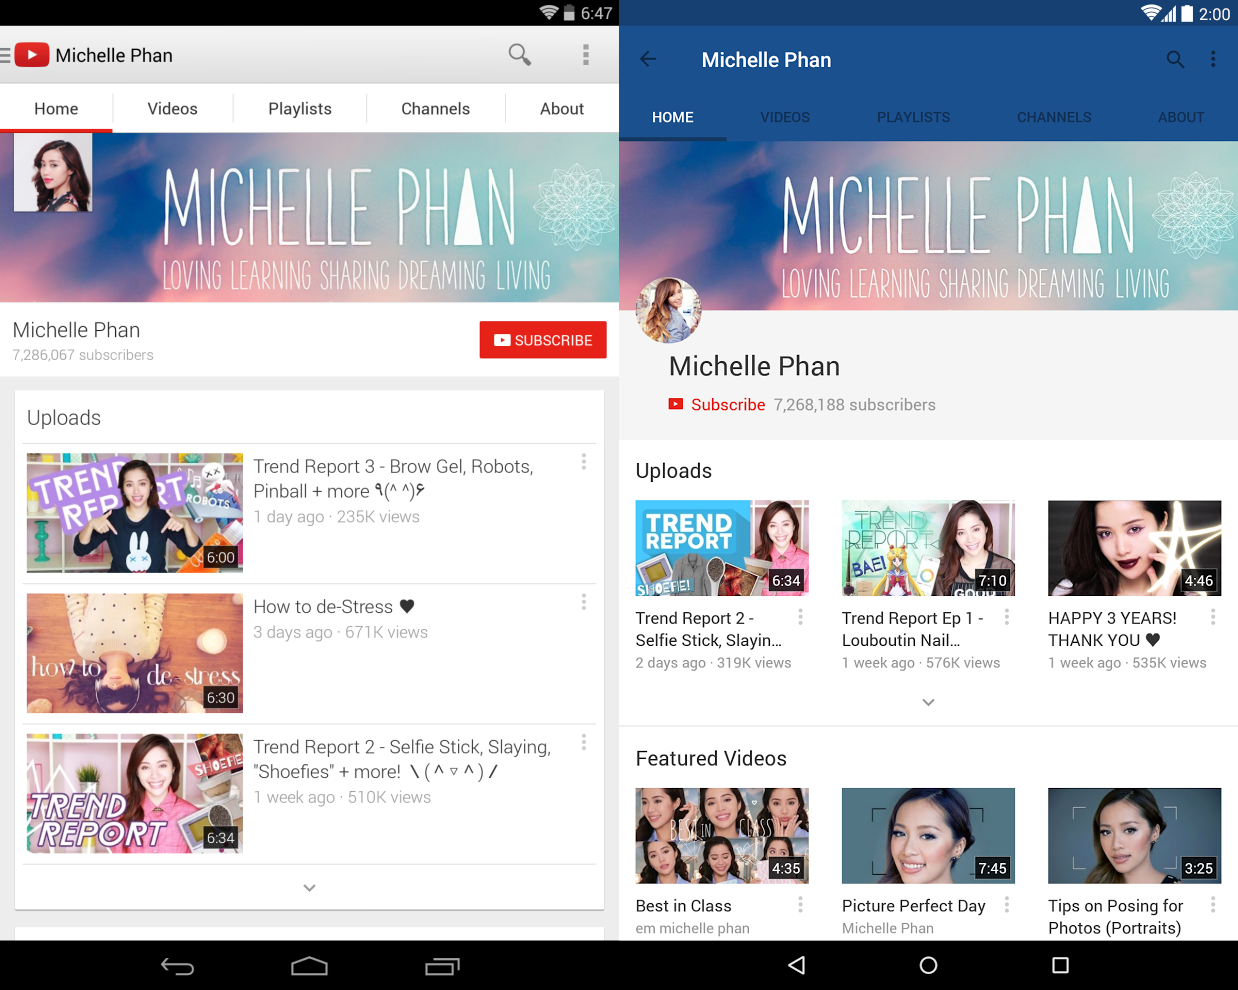
Task: Open the overflow menu in the blue header
Action: pos(1213,59)
